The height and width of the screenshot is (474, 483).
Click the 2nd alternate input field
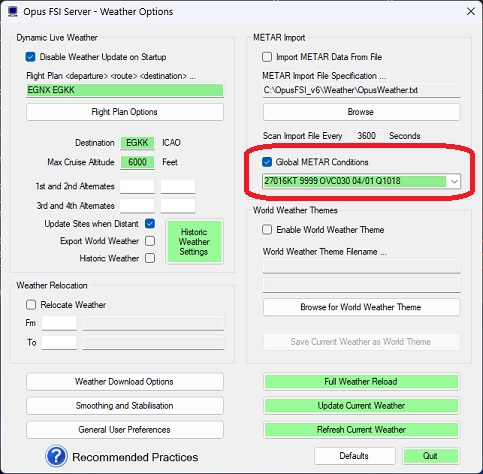tap(178, 186)
